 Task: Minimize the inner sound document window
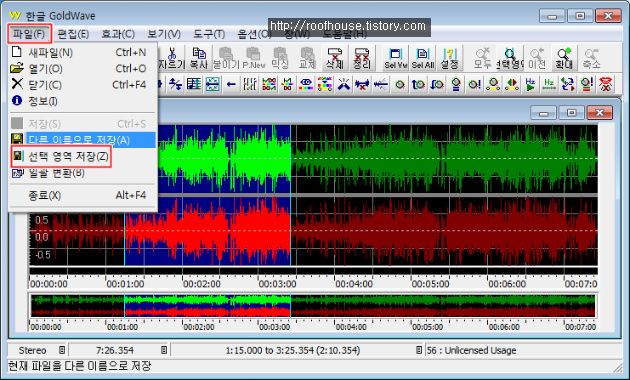click(x=543, y=113)
